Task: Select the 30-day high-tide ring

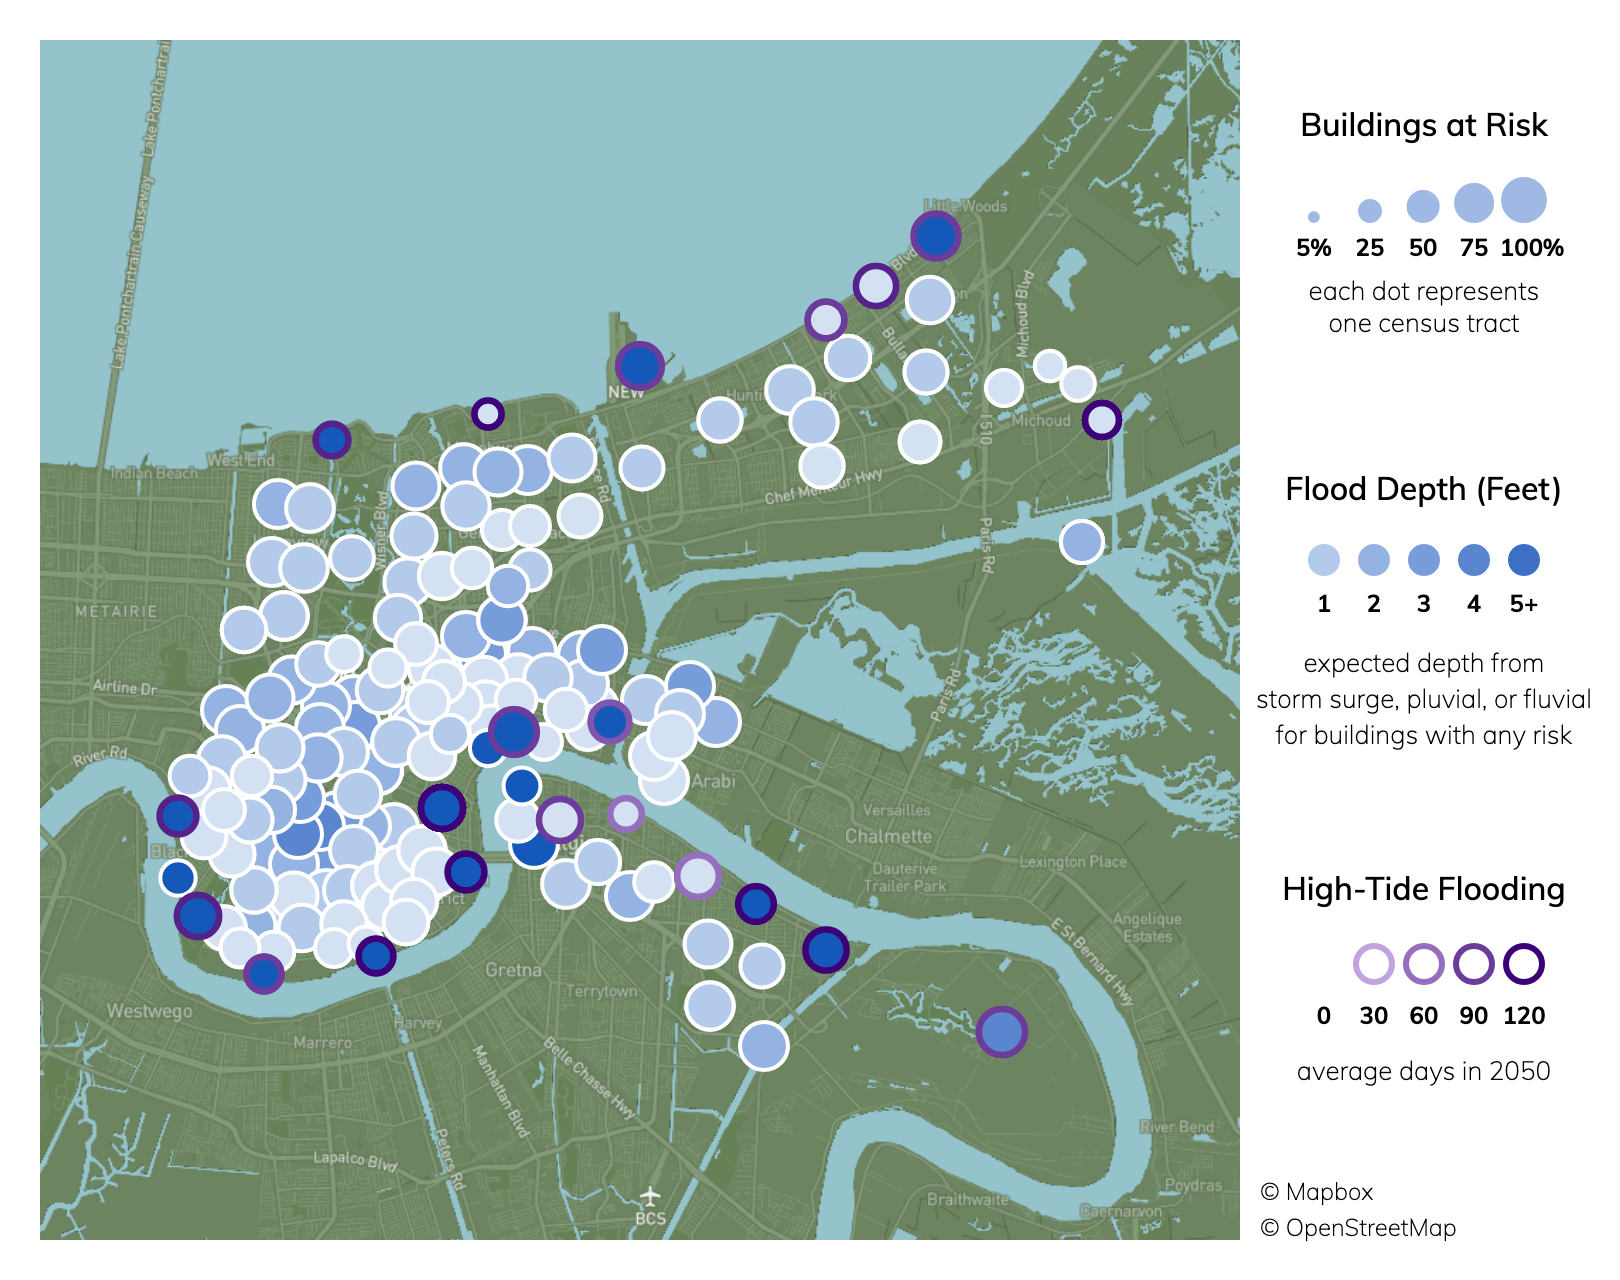Action: 1374,964
